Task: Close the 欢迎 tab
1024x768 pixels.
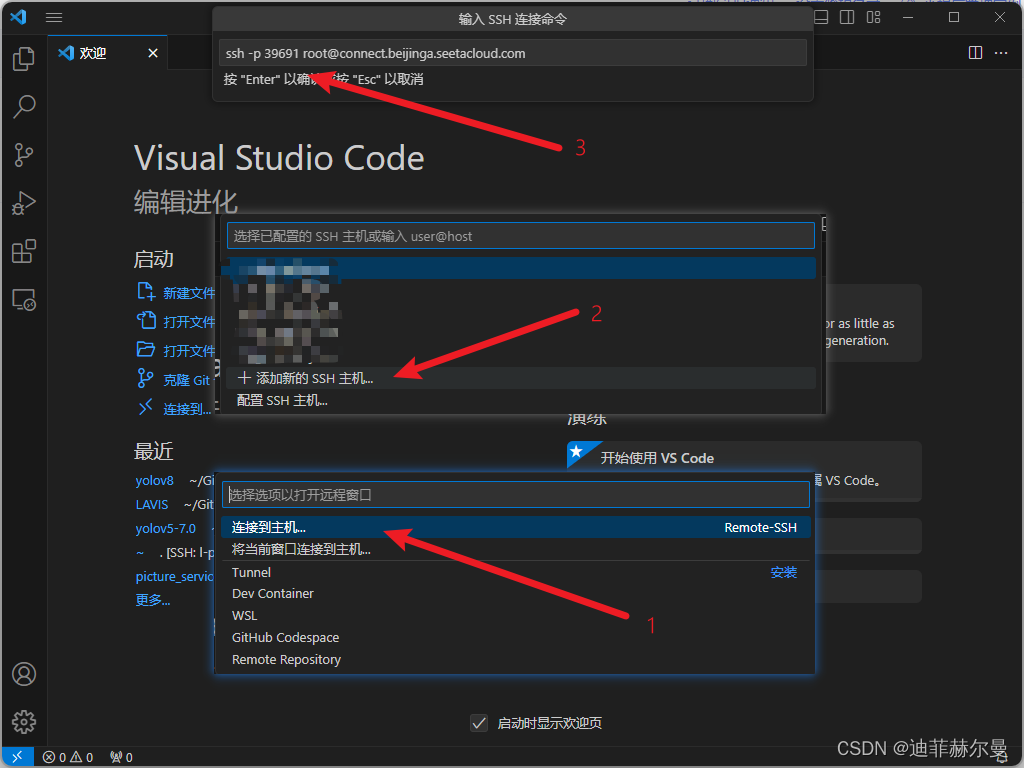Action: click(153, 53)
